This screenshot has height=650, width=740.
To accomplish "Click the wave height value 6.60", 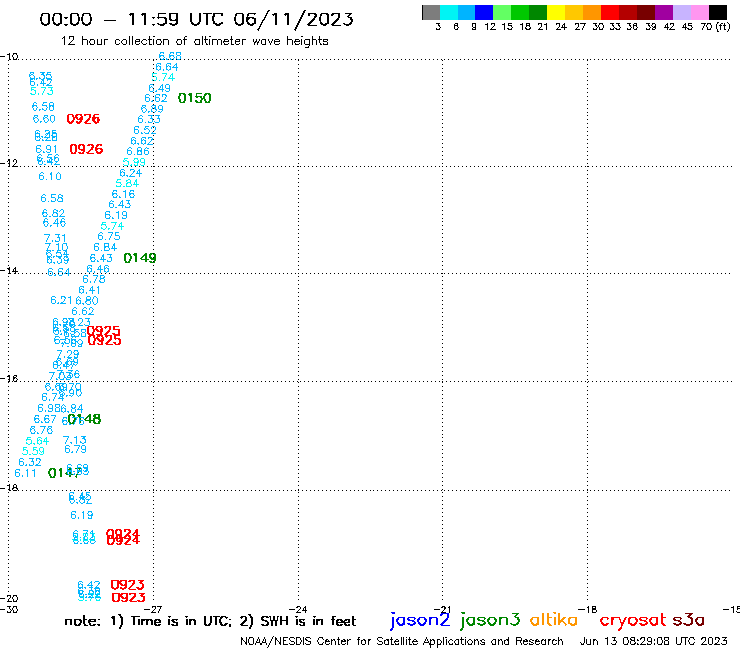I will point(44,119).
